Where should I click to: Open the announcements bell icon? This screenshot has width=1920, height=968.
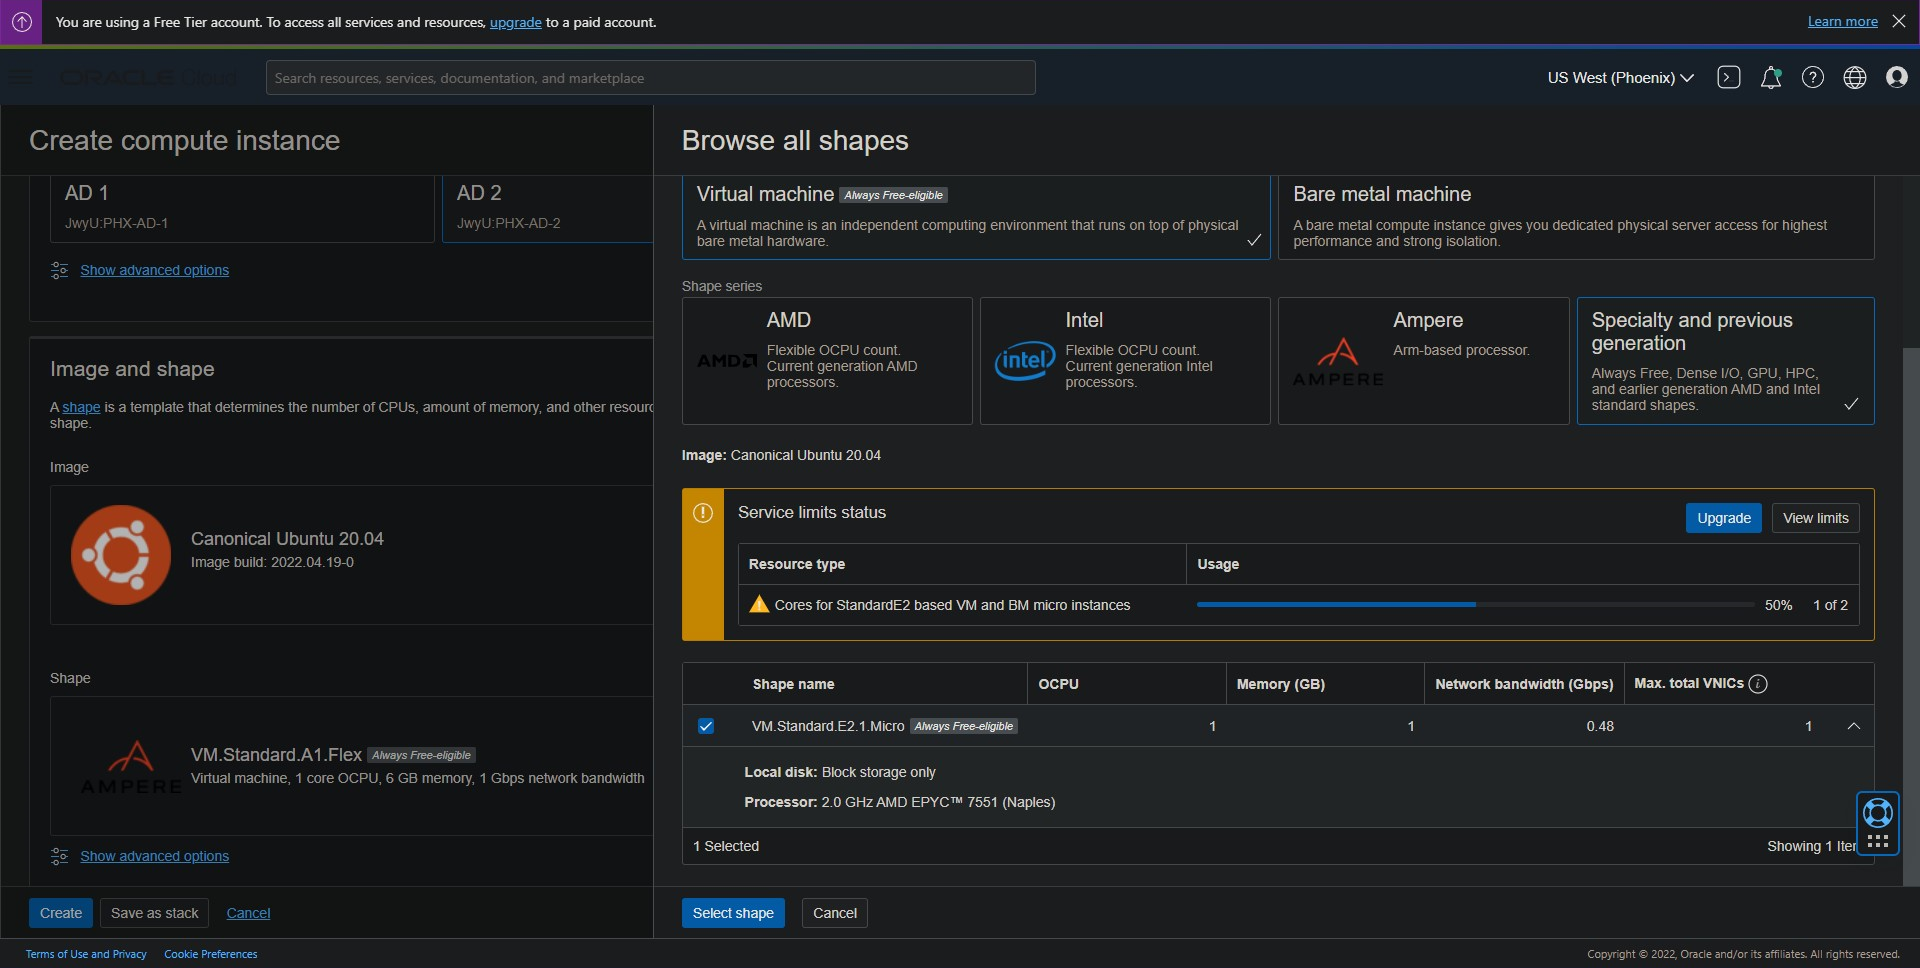tap(1771, 78)
